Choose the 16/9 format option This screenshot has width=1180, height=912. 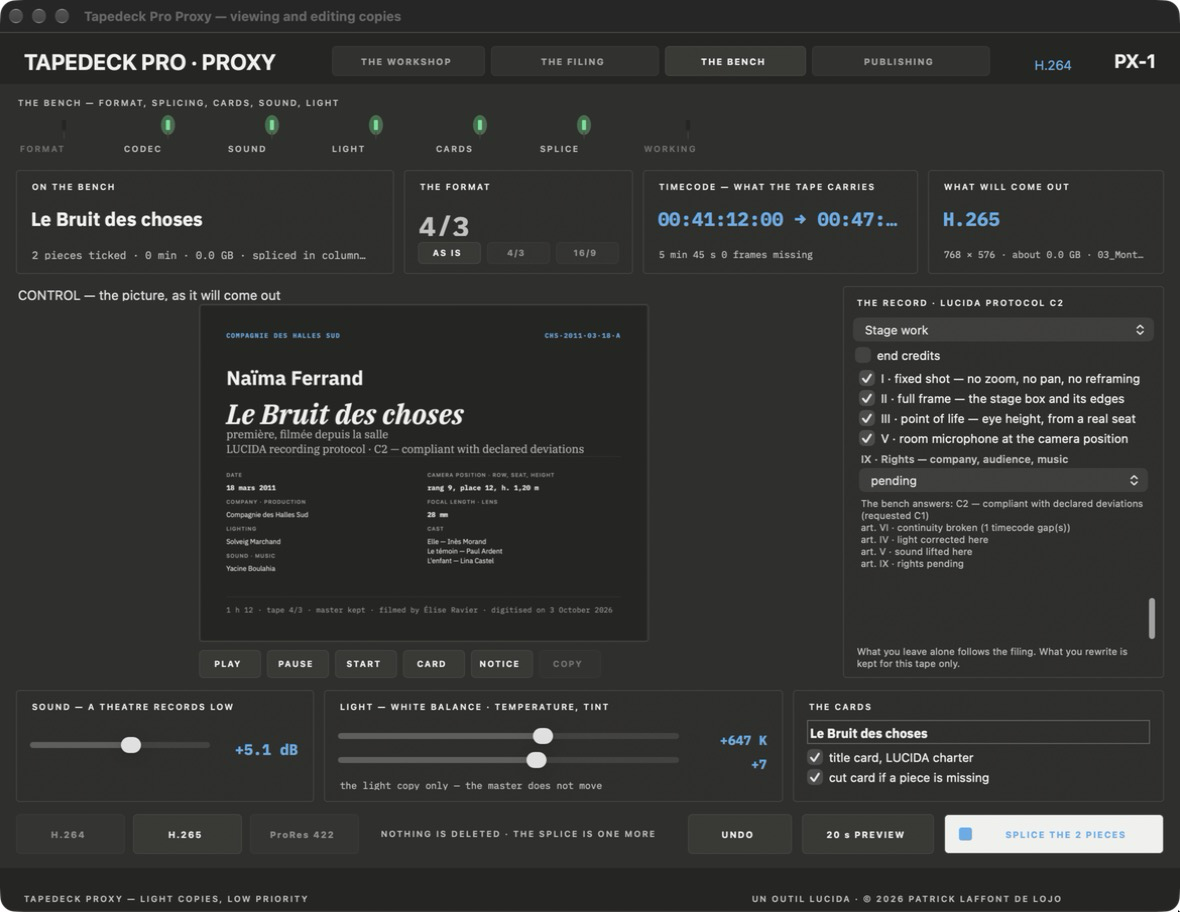(587, 253)
